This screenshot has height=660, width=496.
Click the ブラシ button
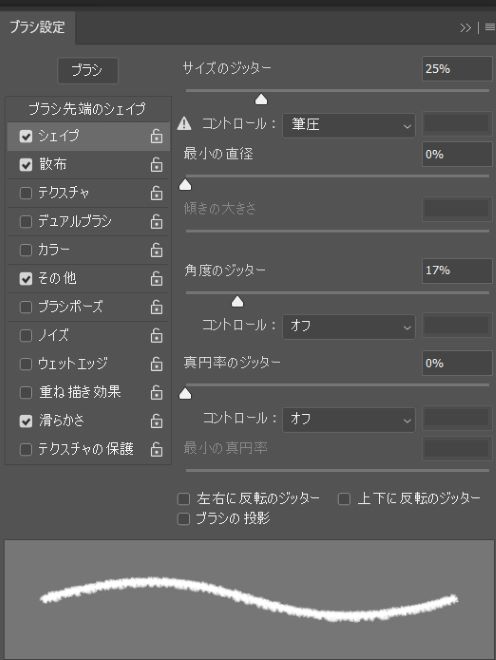point(88,70)
